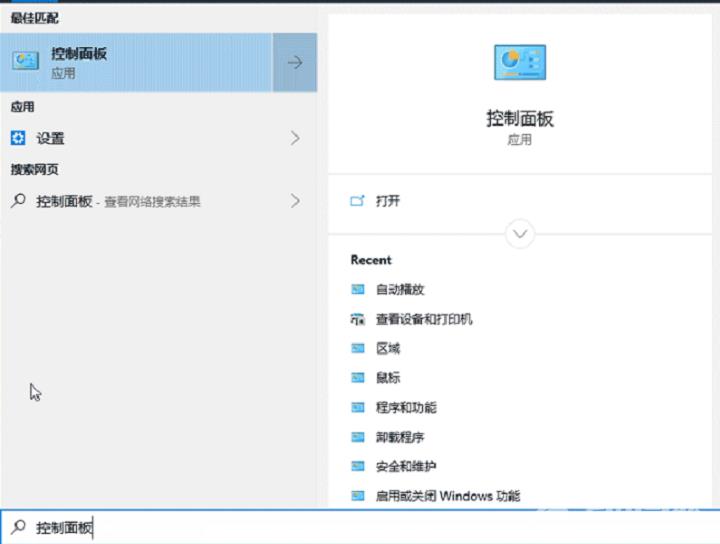This screenshot has height=544, width=720.
Task: Open recent item 鼠标
Action: tap(388, 378)
